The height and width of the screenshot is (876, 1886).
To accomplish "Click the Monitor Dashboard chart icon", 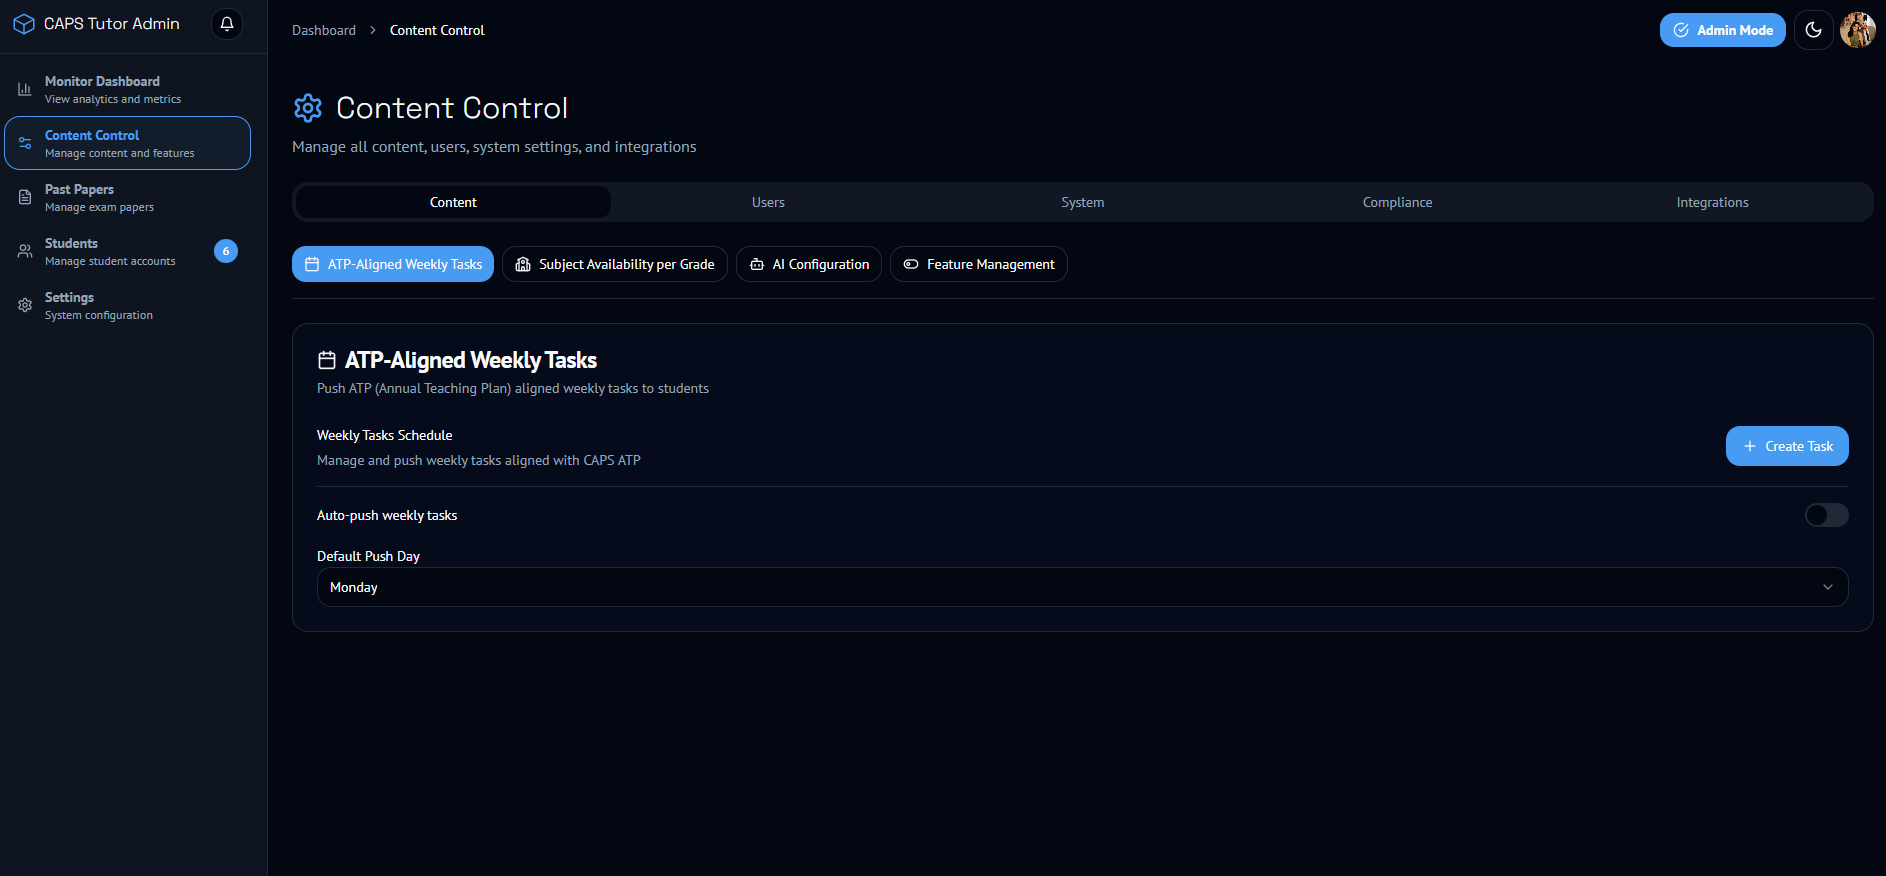I will pyautogui.click(x=25, y=89).
